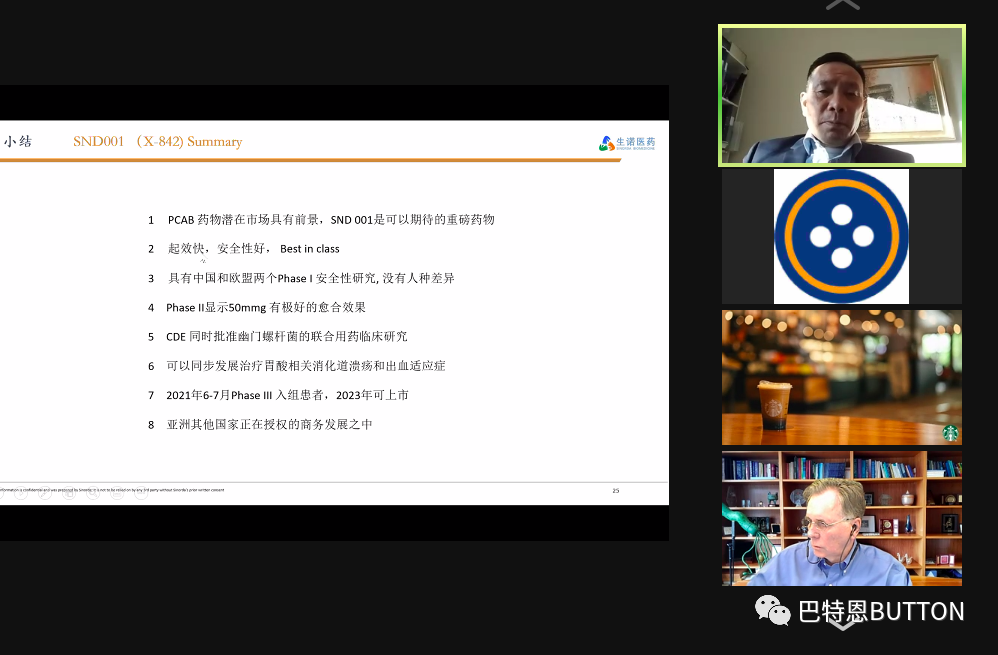Click the Phase II 50mmg bullet line
The width and height of the screenshot is (998, 655).
click(266, 307)
